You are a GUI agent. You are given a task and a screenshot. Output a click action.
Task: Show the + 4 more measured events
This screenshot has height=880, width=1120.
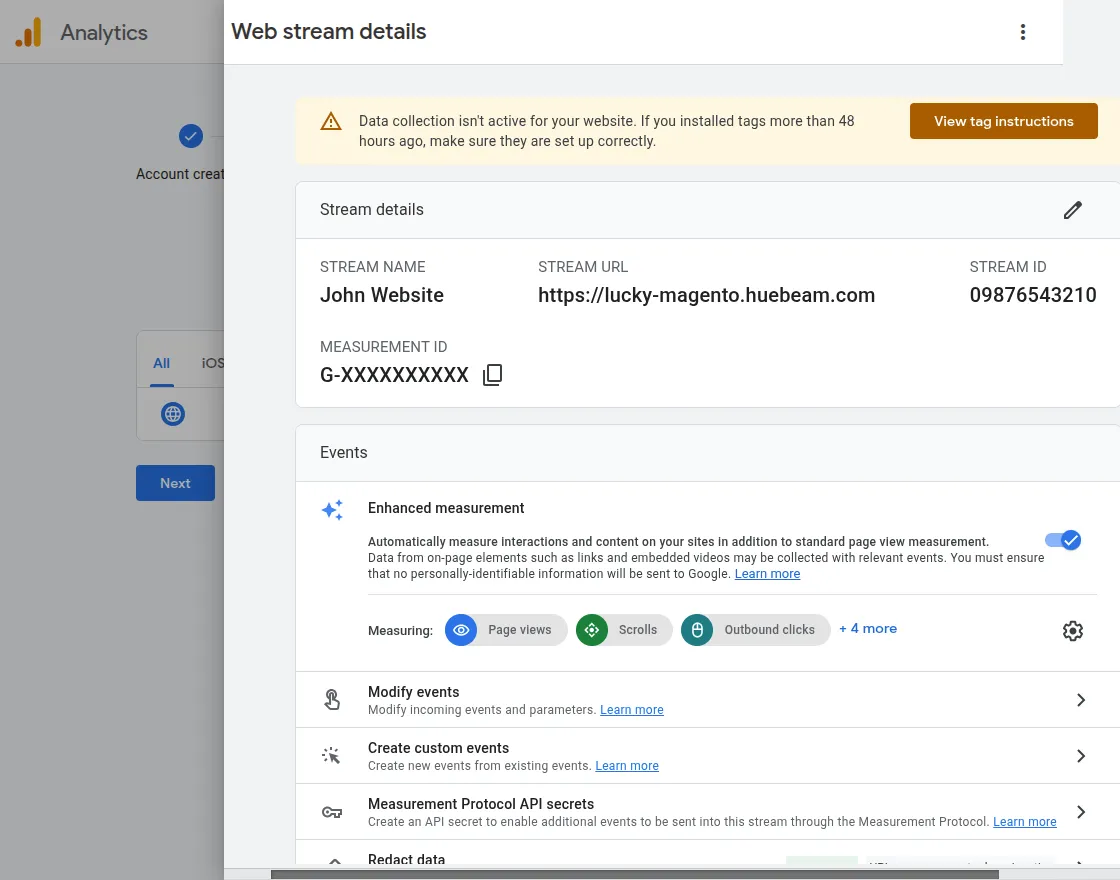tap(868, 629)
